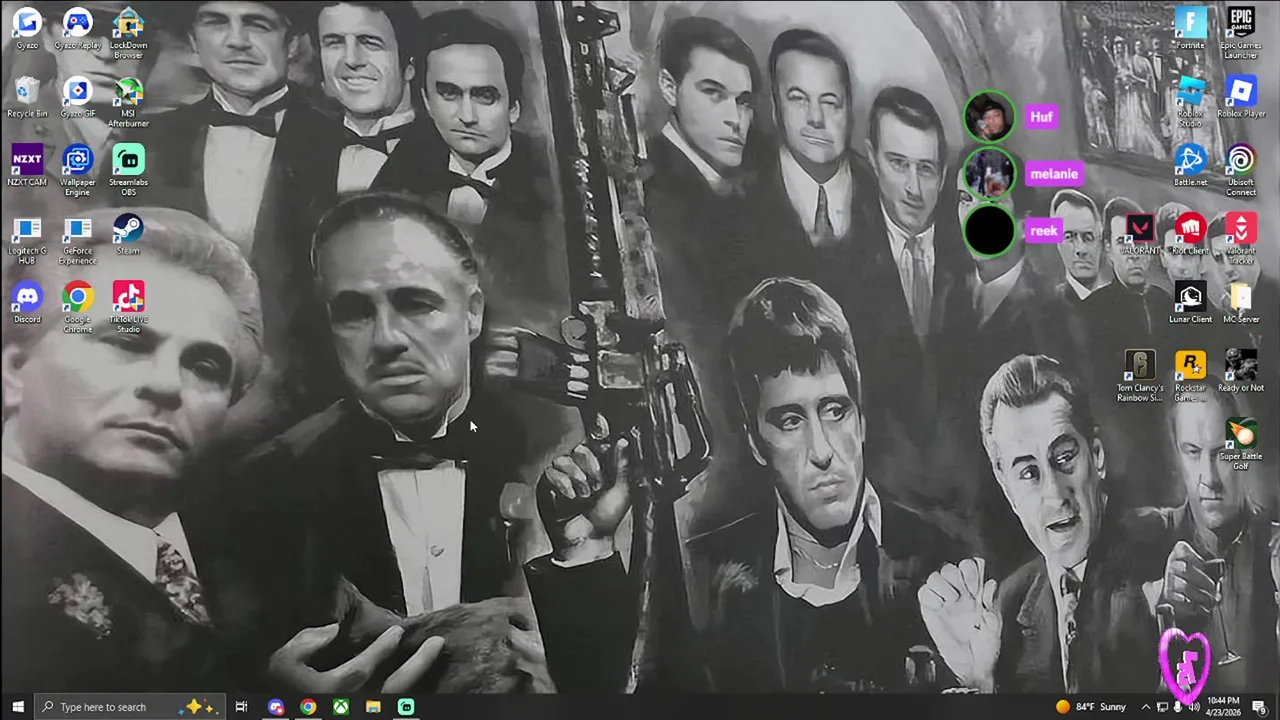Open File Explorer on the taskbar
This screenshot has height=720, width=1280.
(373, 707)
